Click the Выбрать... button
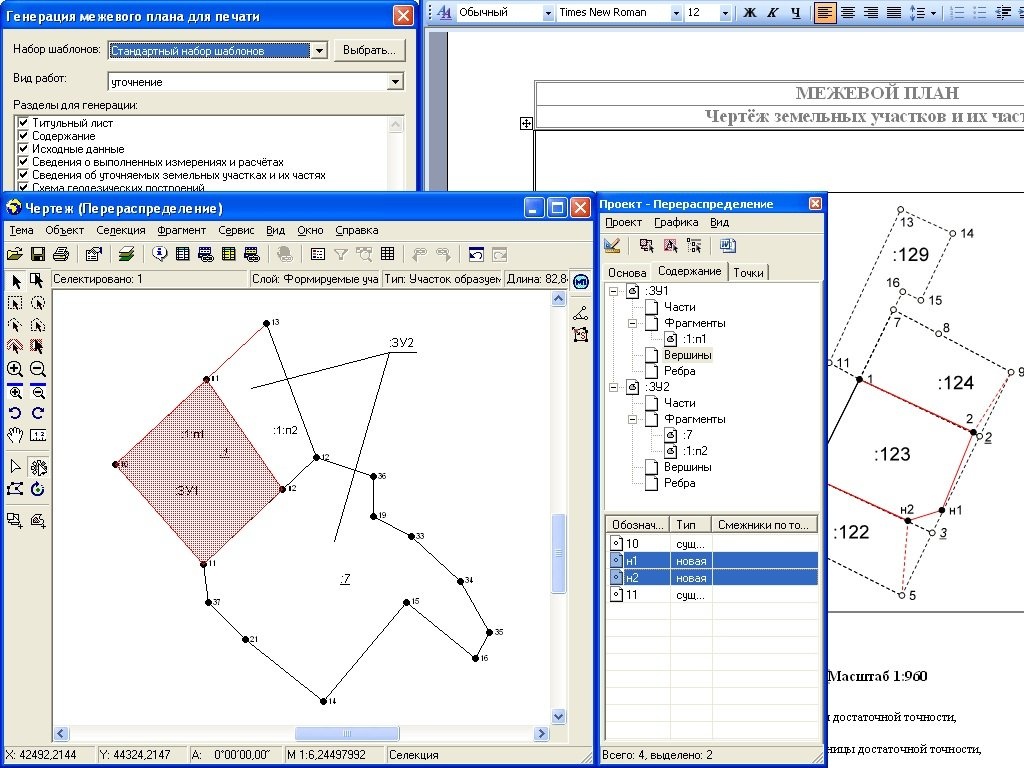The image size is (1024, 768). coord(369,50)
